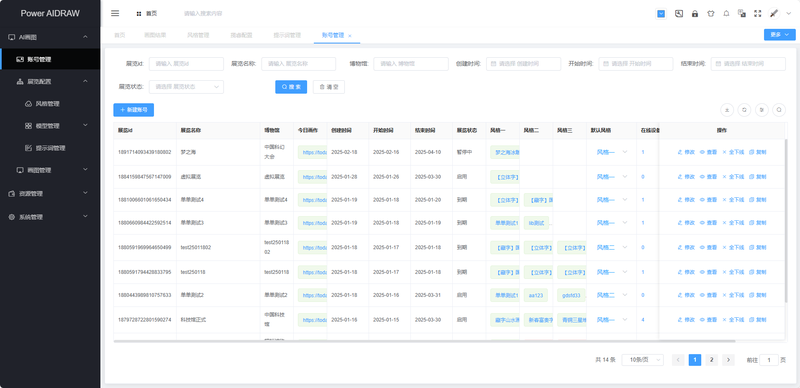The image size is (800, 388).
Task: Click the blue 搜索 button
Action: coord(291,87)
